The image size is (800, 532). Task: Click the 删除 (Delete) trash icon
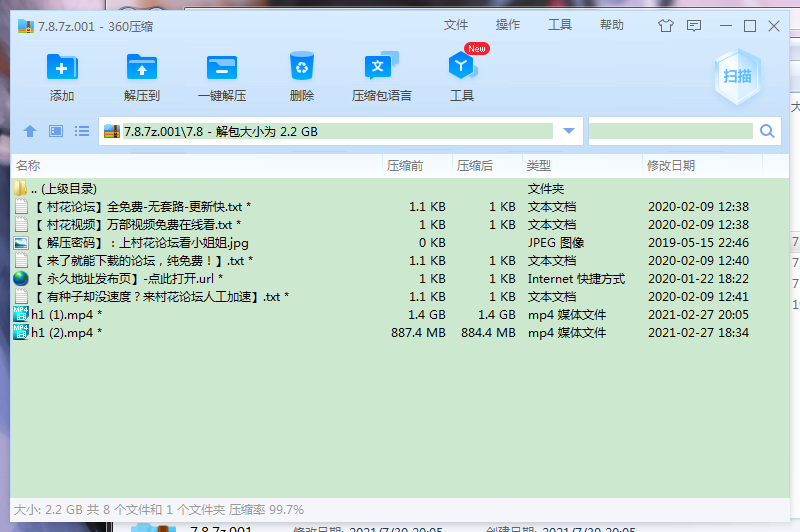[301, 68]
